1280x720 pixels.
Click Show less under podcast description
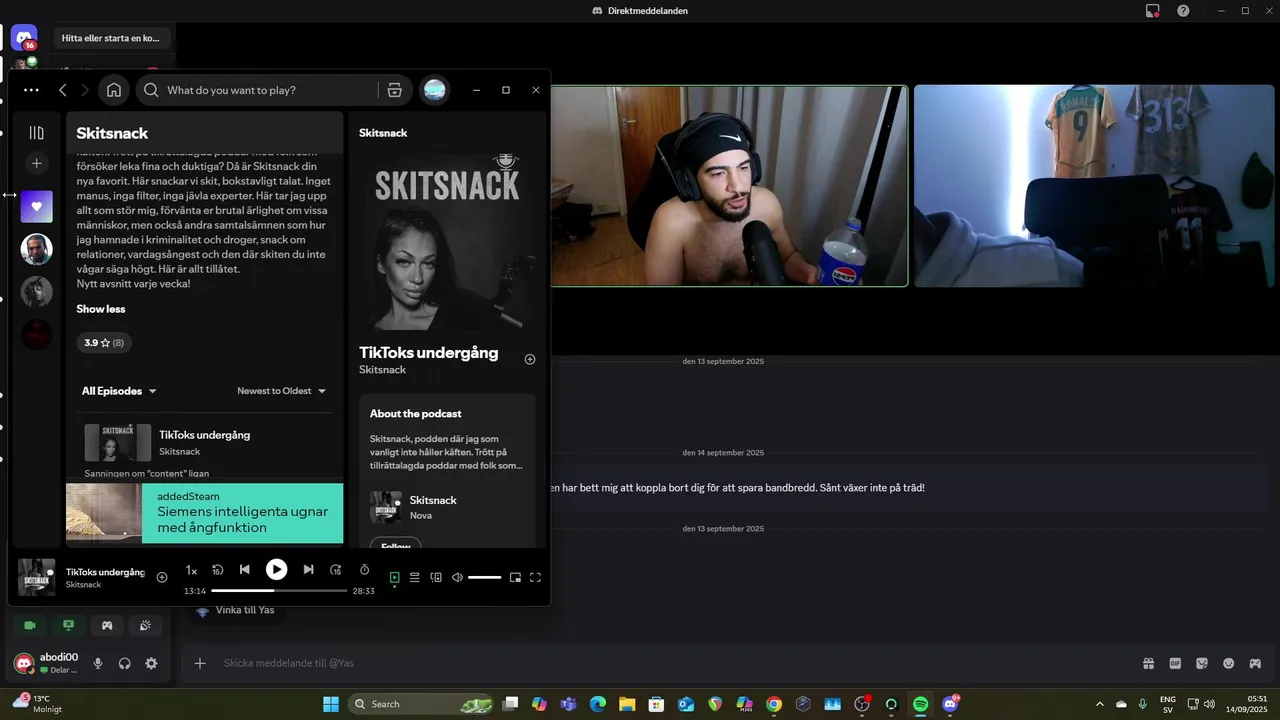pyautogui.click(x=101, y=309)
